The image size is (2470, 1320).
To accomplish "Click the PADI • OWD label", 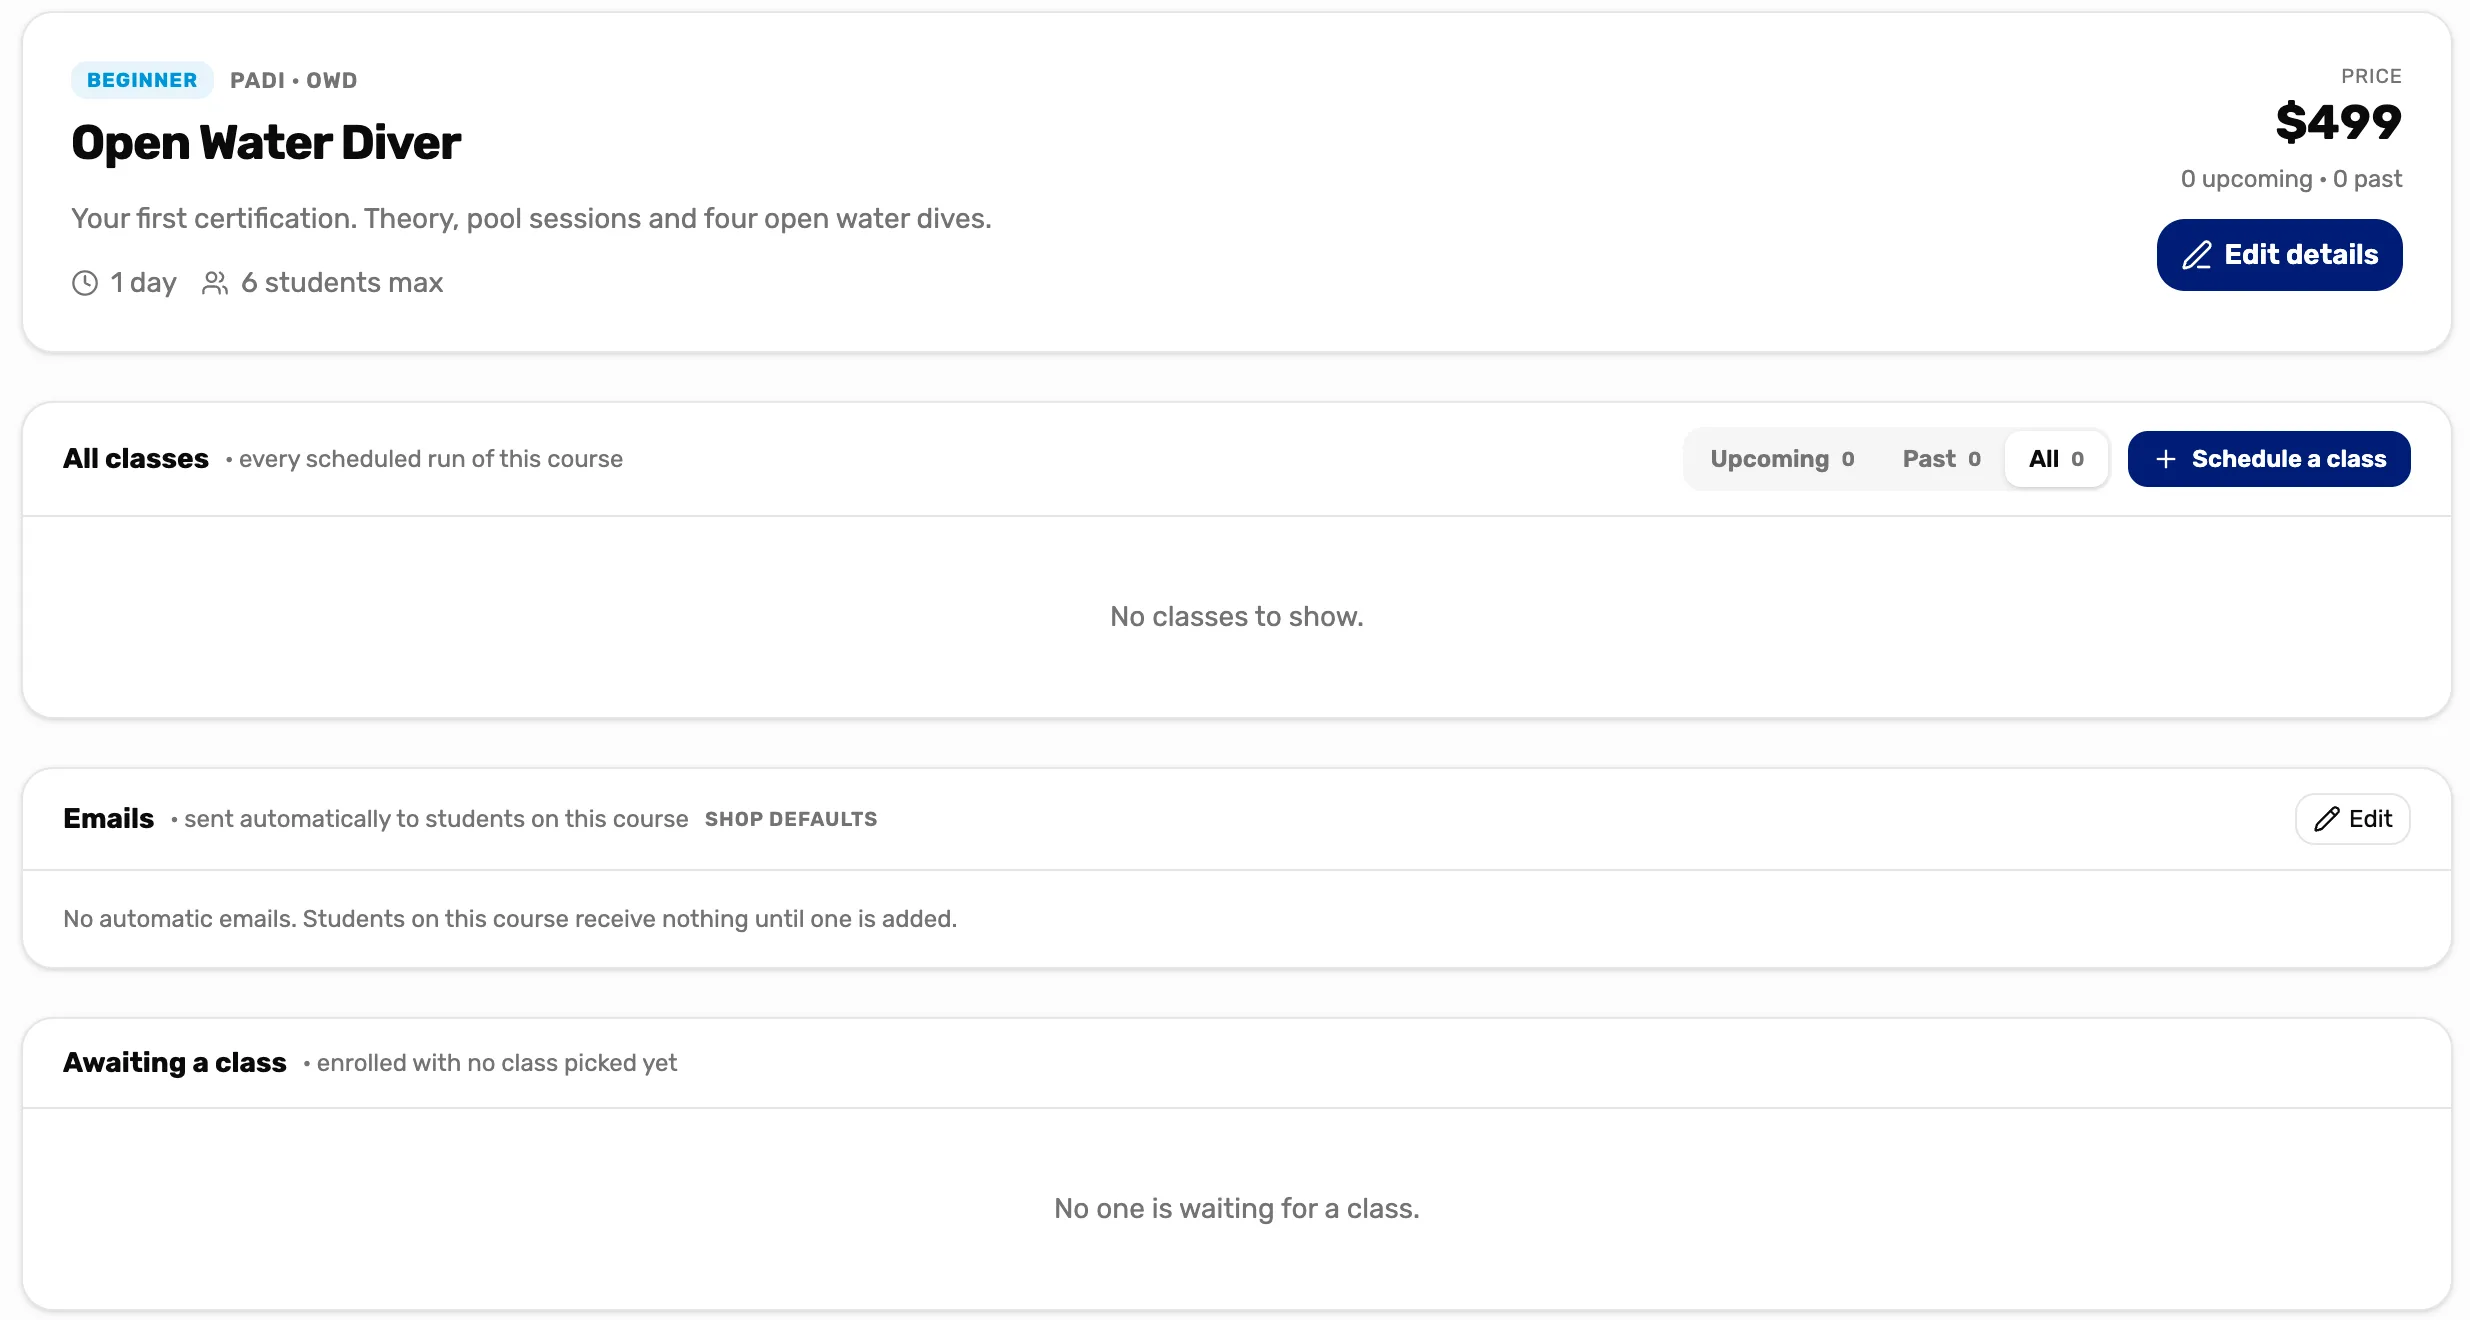I will [293, 80].
